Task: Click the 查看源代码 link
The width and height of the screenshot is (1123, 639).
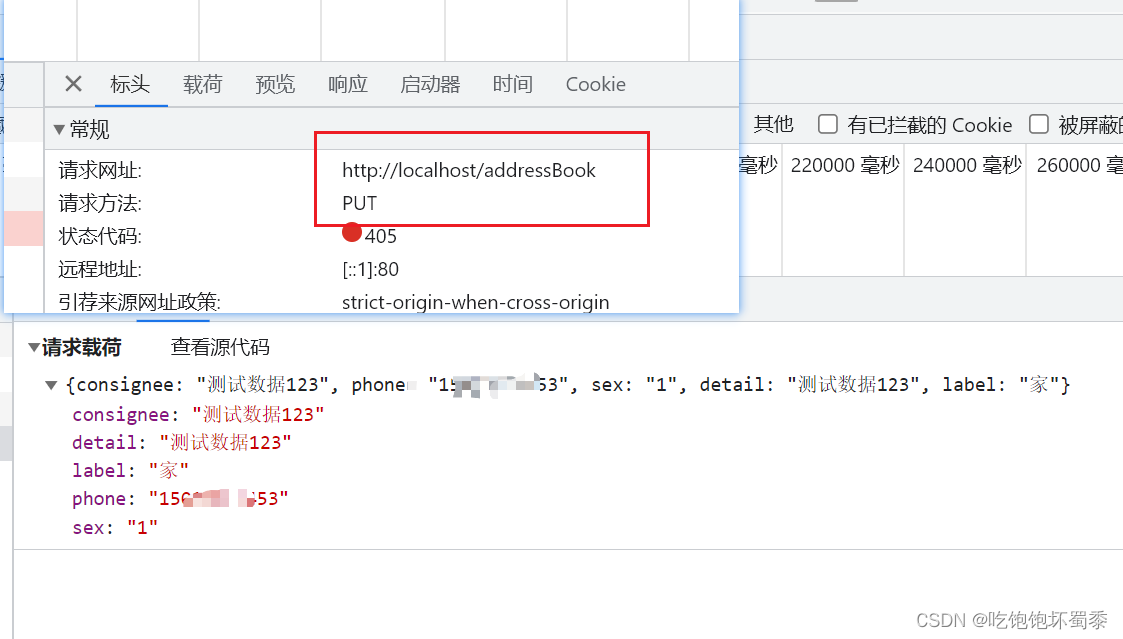Action: tap(219, 346)
